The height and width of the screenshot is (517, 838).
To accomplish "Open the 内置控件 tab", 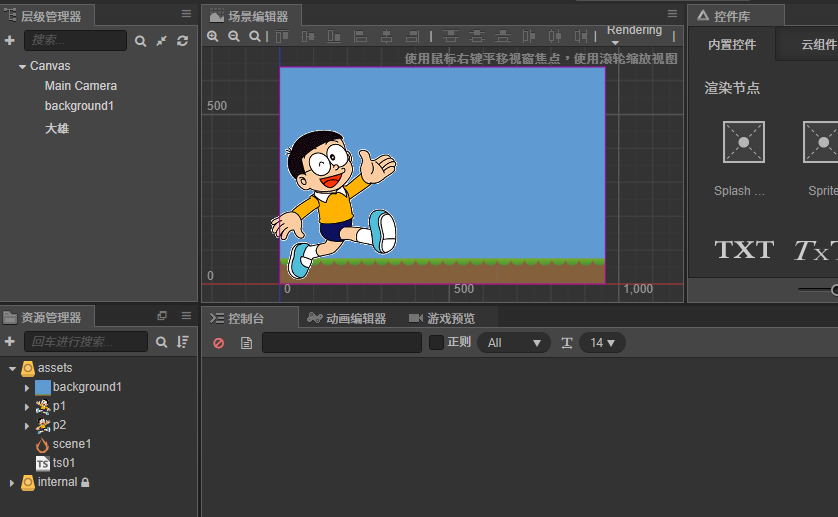I will [732, 44].
